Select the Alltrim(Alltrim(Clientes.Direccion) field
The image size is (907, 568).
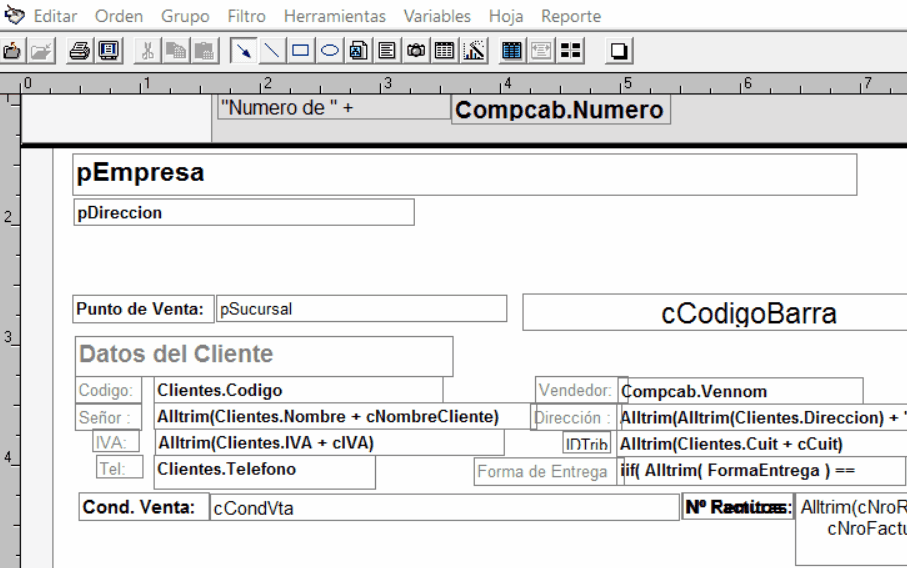pyautogui.click(x=762, y=418)
